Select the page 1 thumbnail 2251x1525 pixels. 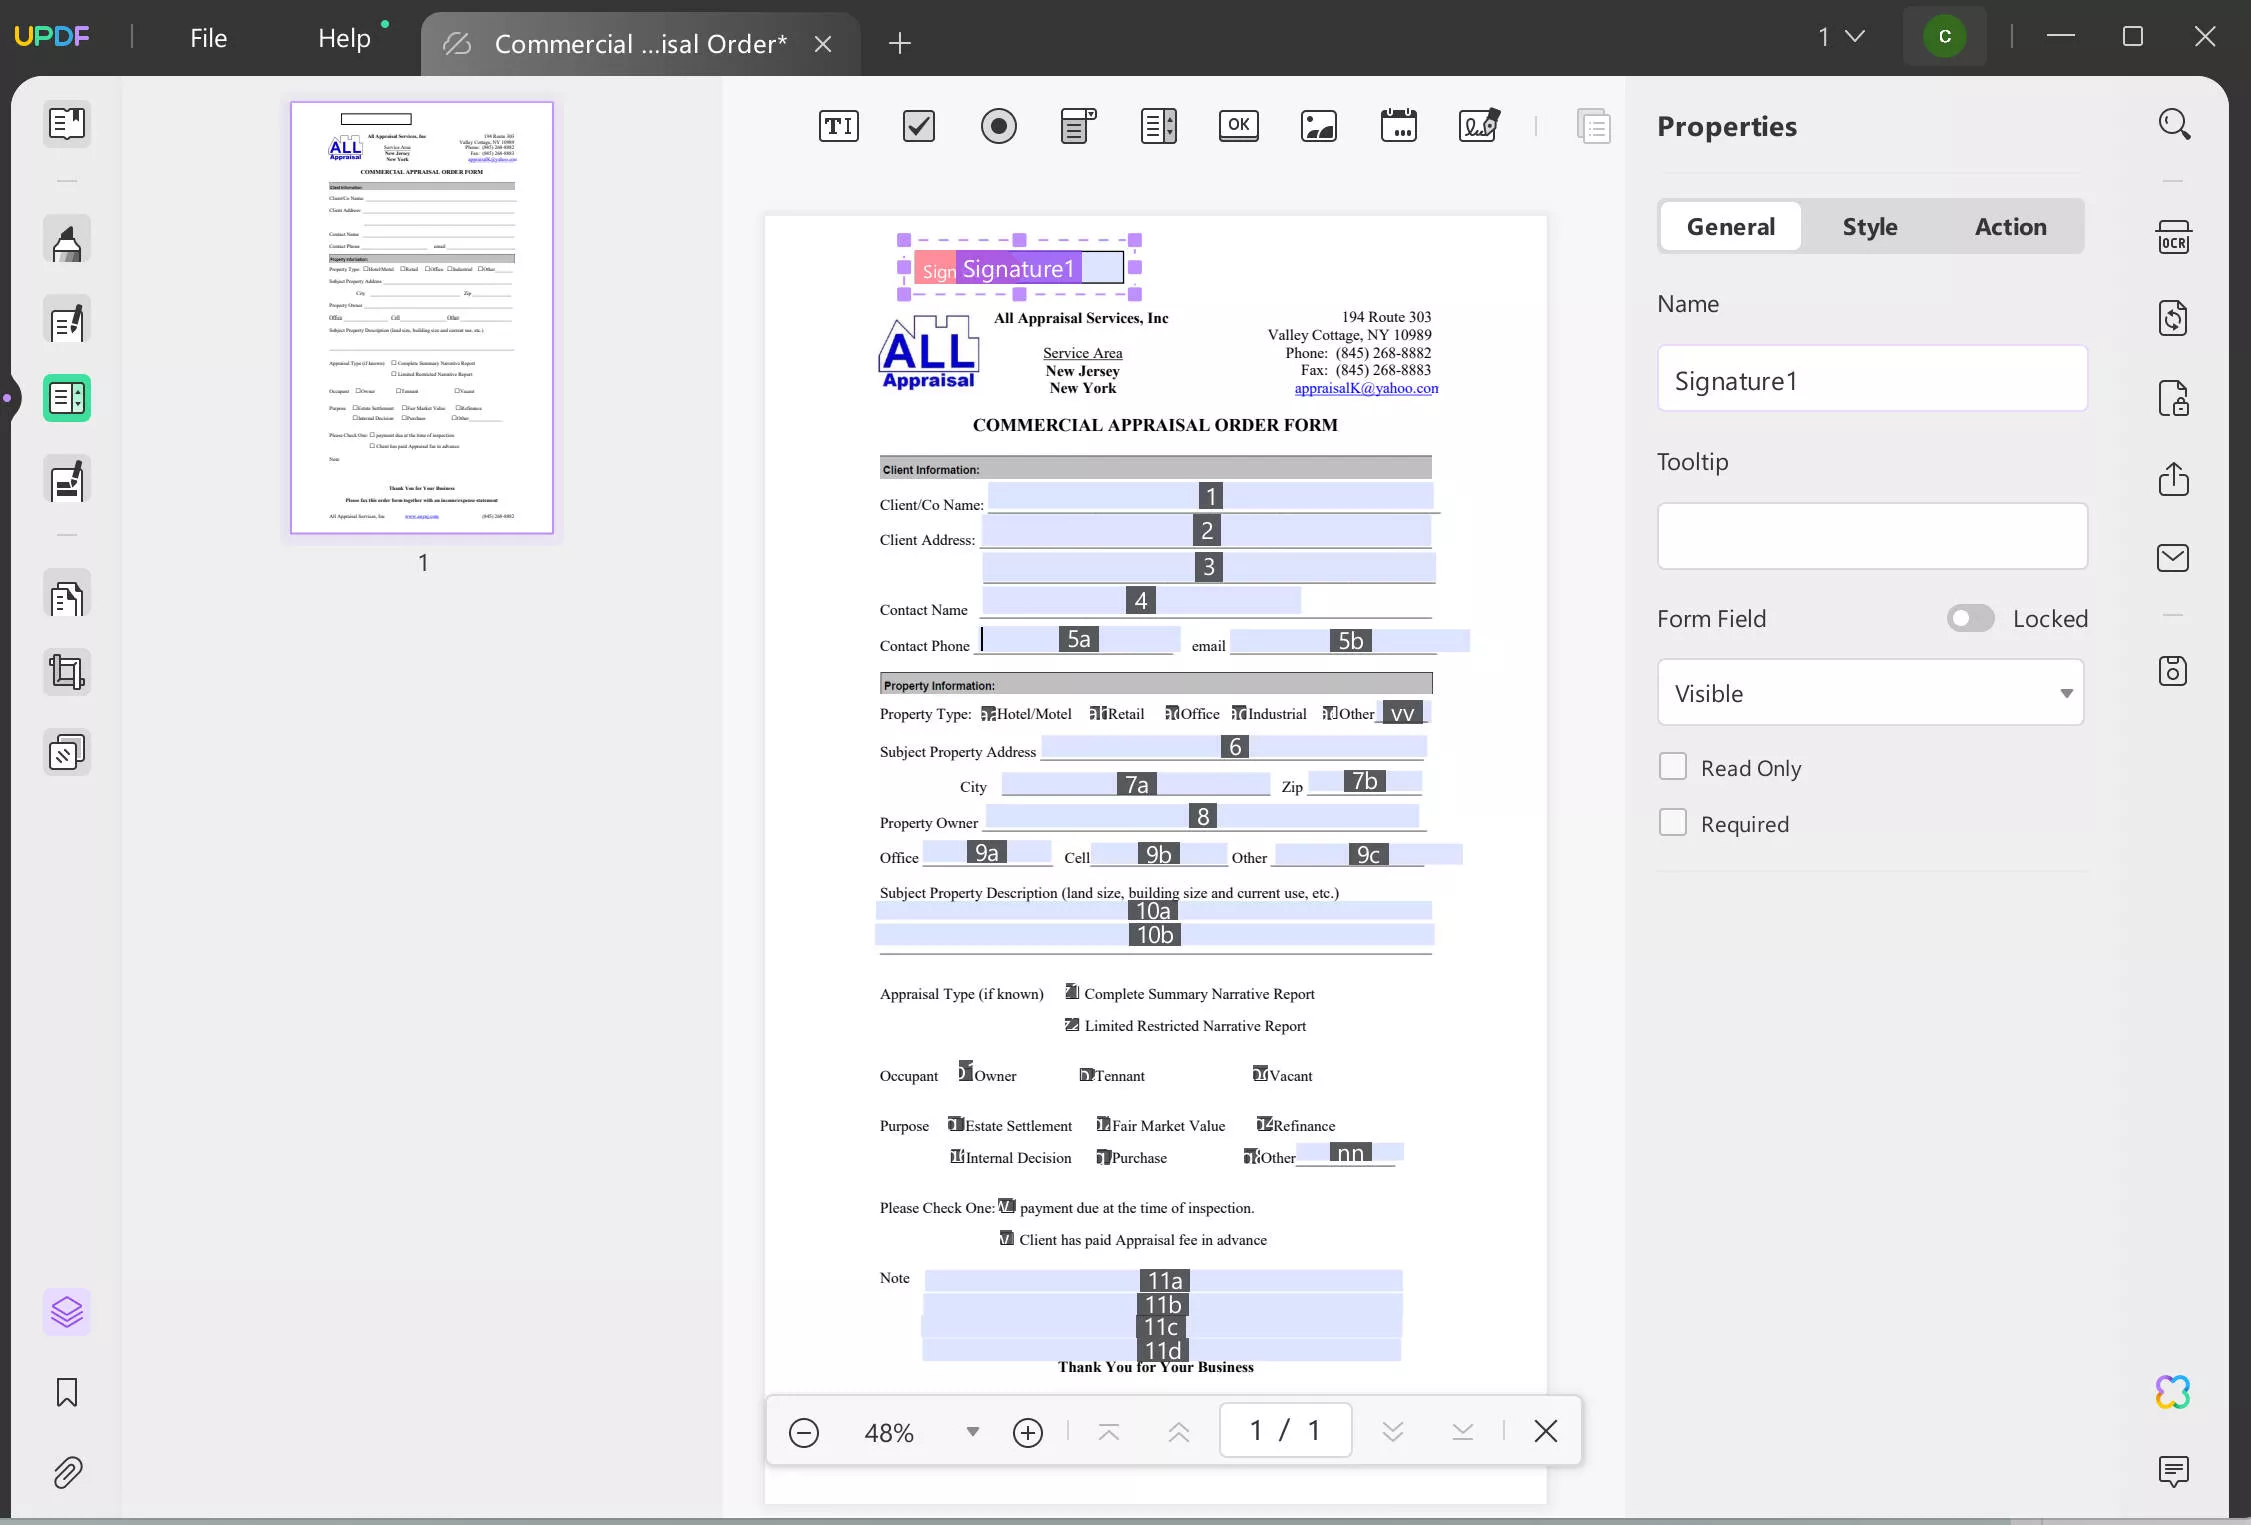(422, 317)
